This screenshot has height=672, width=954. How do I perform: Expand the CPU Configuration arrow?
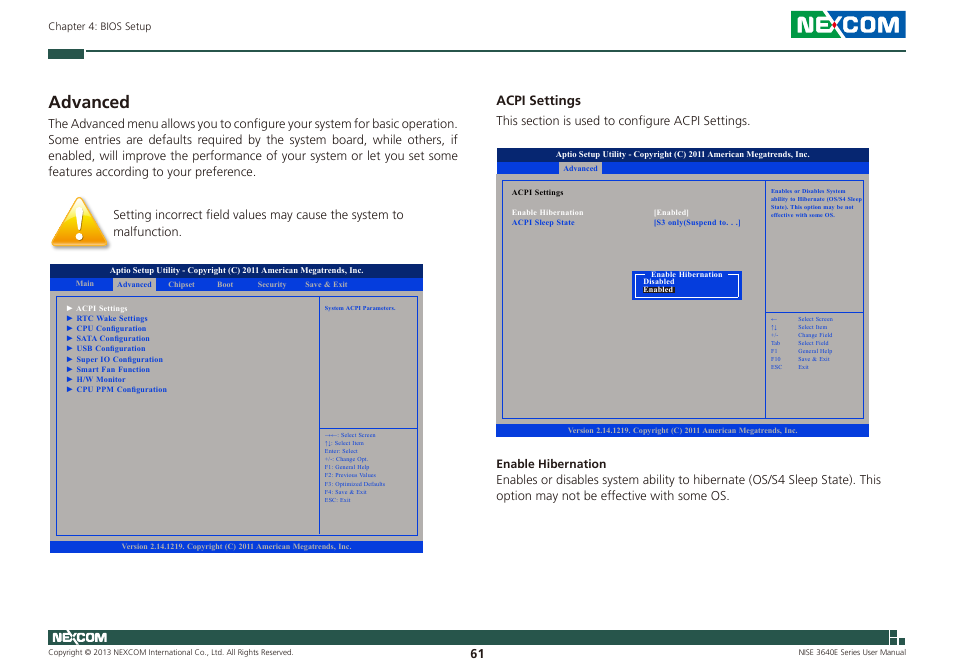tap(69, 328)
